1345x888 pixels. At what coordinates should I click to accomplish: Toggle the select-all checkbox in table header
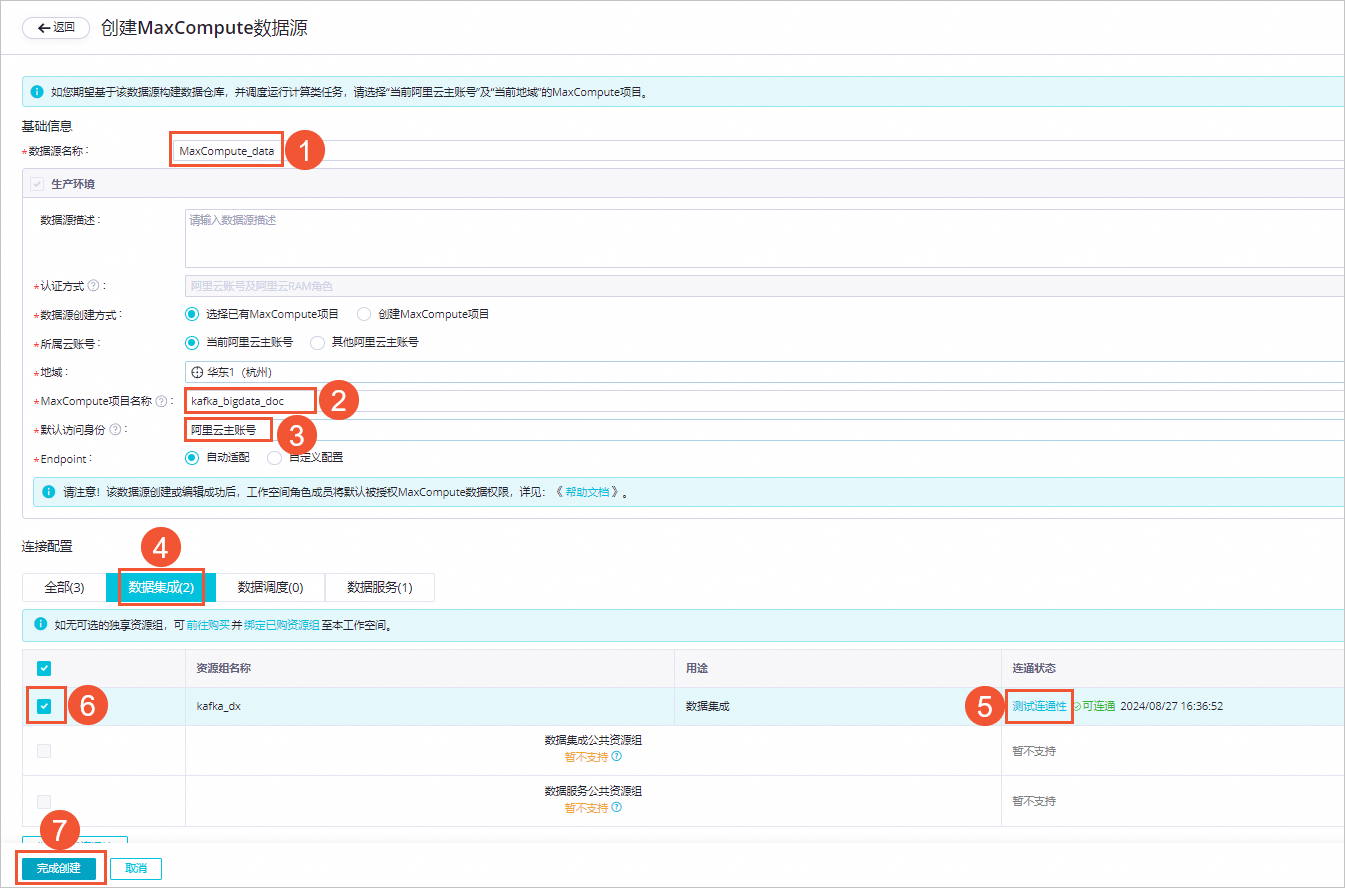coord(44,668)
